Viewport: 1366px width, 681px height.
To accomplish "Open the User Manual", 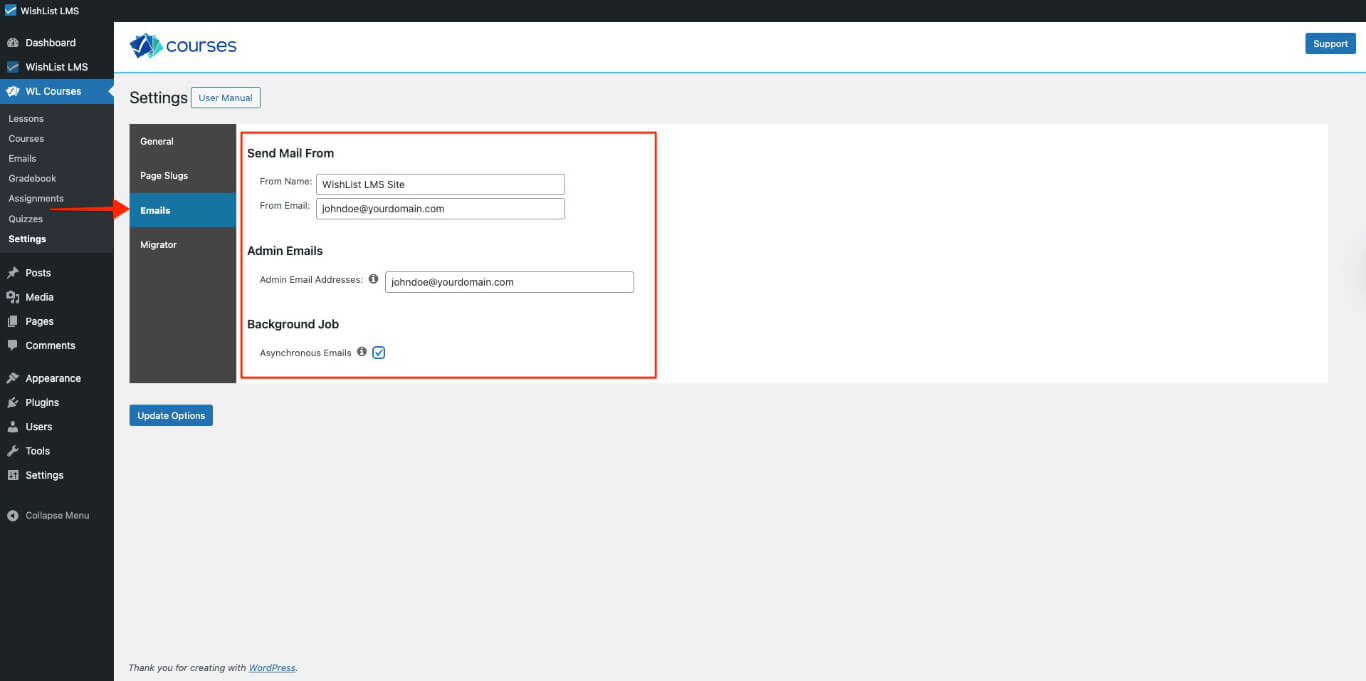I will point(225,97).
